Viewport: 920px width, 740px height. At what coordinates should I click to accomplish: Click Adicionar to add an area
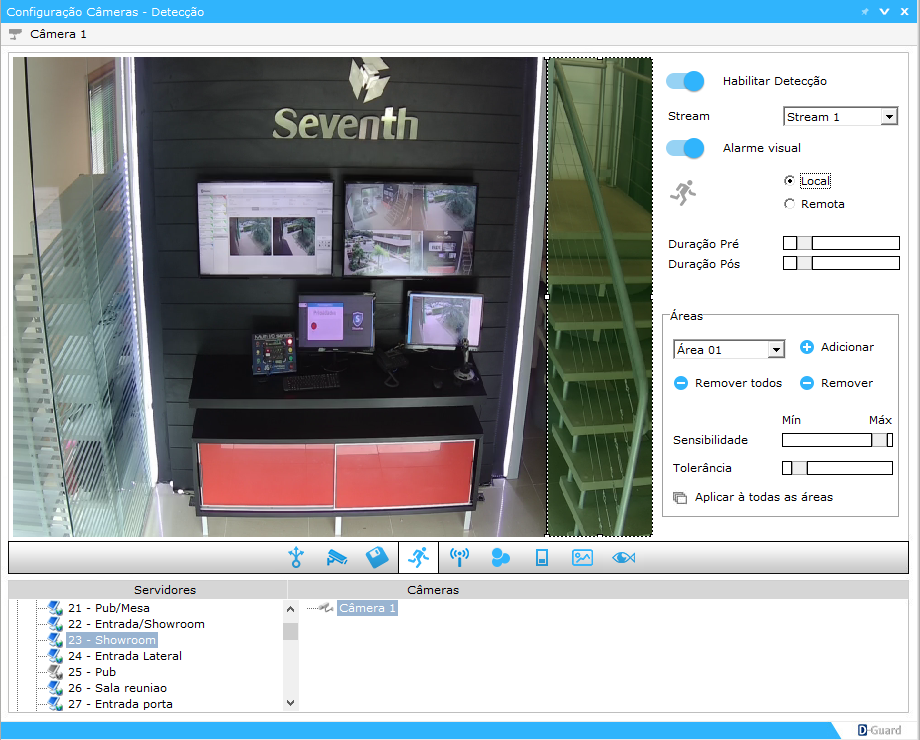pos(836,347)
